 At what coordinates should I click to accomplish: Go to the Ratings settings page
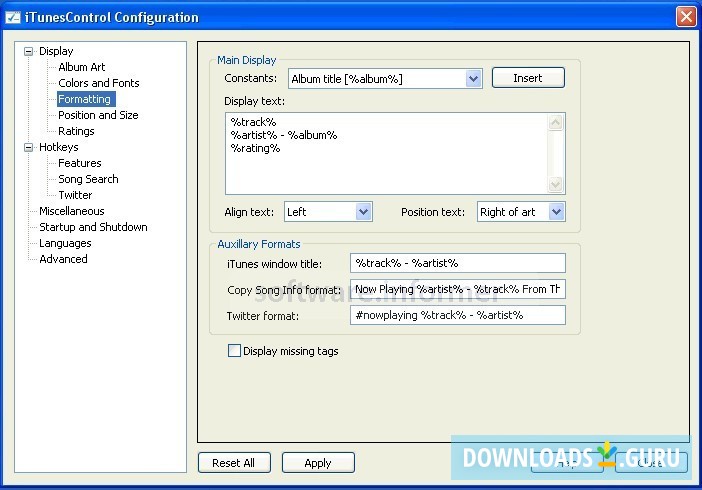[x=76, y=131]
